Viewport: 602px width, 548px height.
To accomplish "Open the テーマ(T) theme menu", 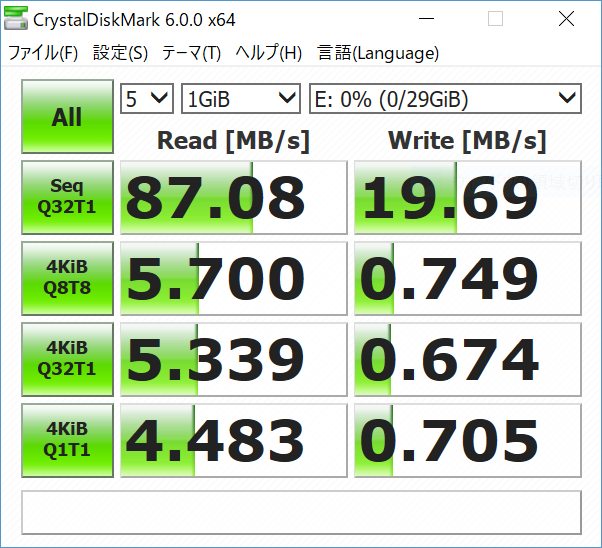I will [192, 53].
